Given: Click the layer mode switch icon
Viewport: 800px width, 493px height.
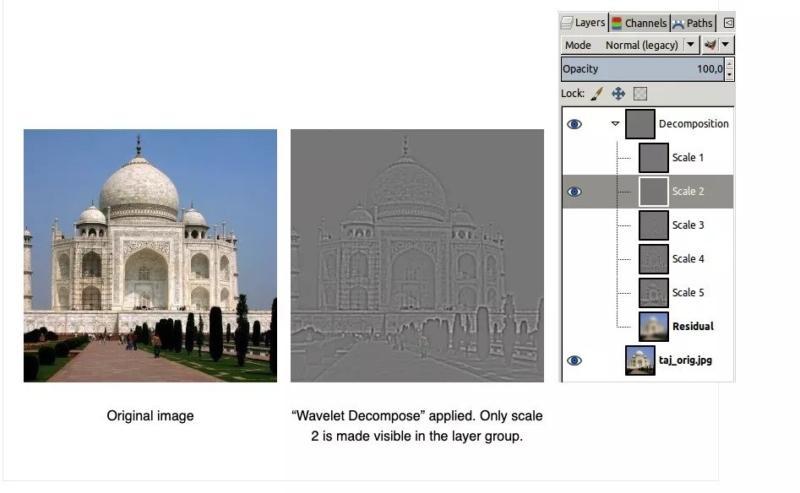Looking at the screenshot, I should click(709, 45).
